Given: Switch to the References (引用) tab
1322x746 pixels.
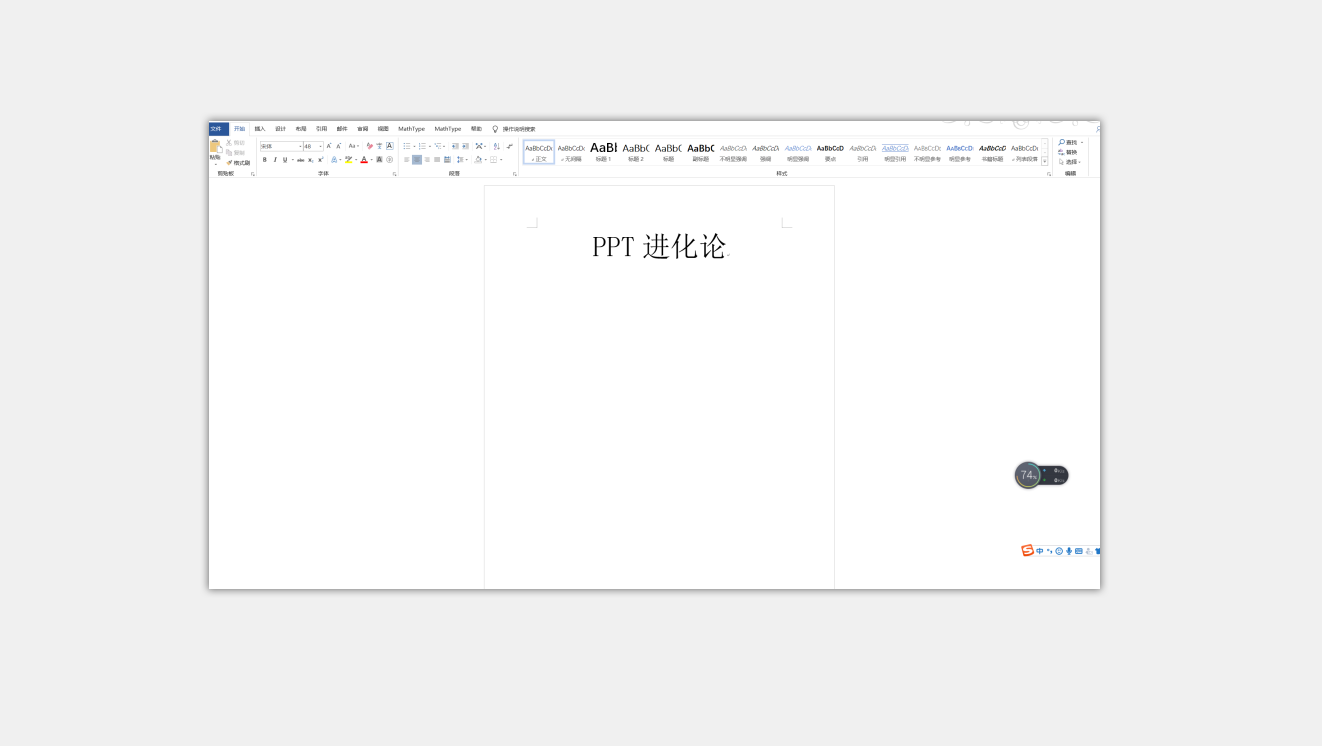Looking at the screenshot, I should tap(321, 129).
